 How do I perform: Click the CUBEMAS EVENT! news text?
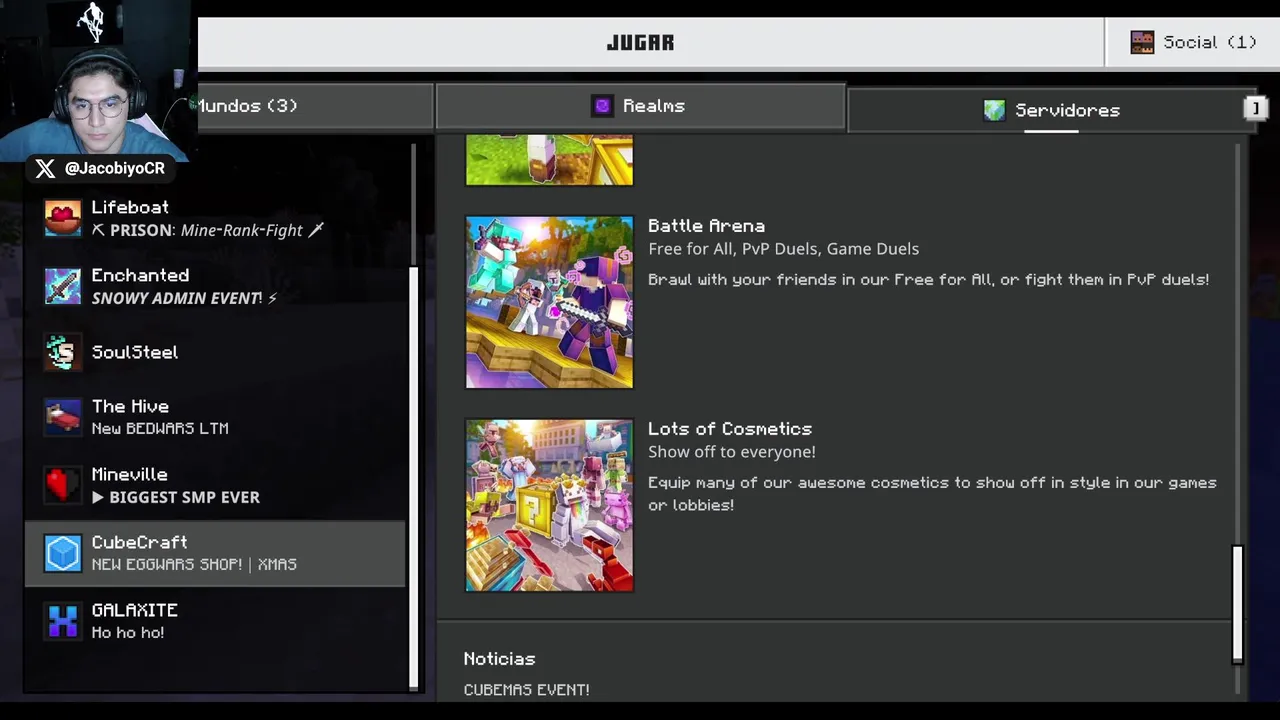pyautogui.click(x=526, y=690)
